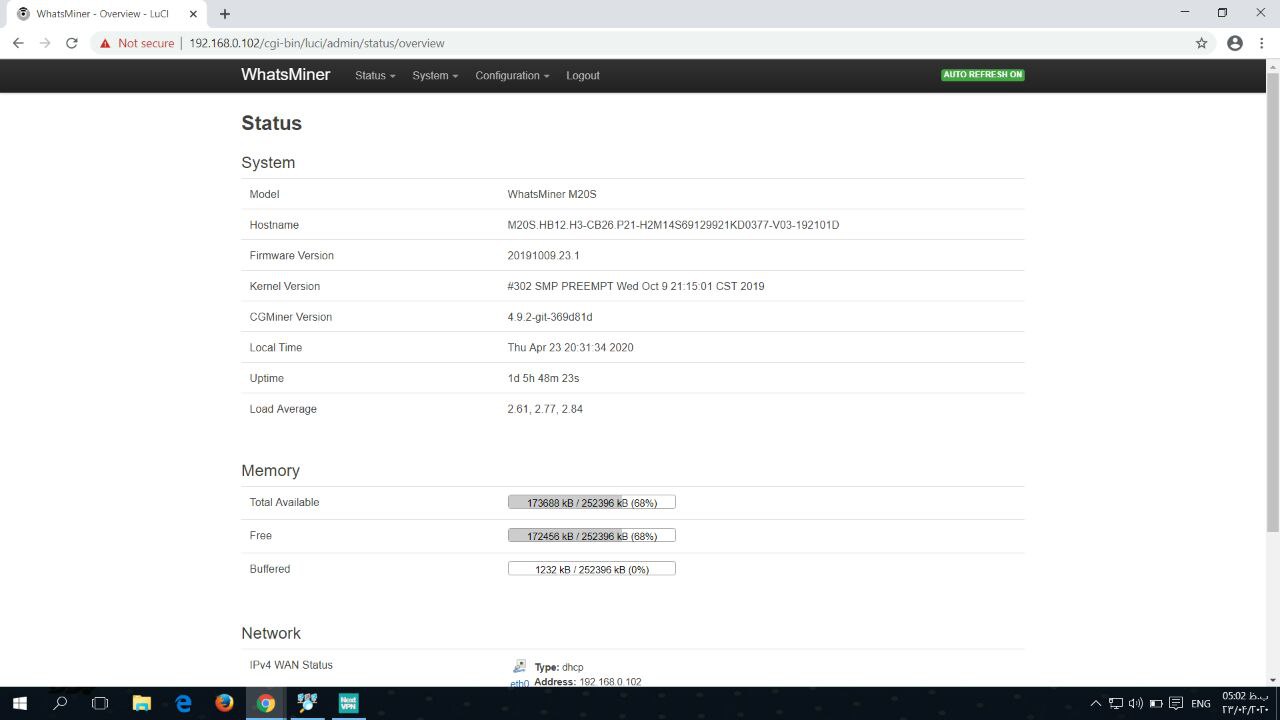The height and width of the screenshot is (720, 1280).
Task: Switch to Chrome taskbar icon
Action: [265, 703]
